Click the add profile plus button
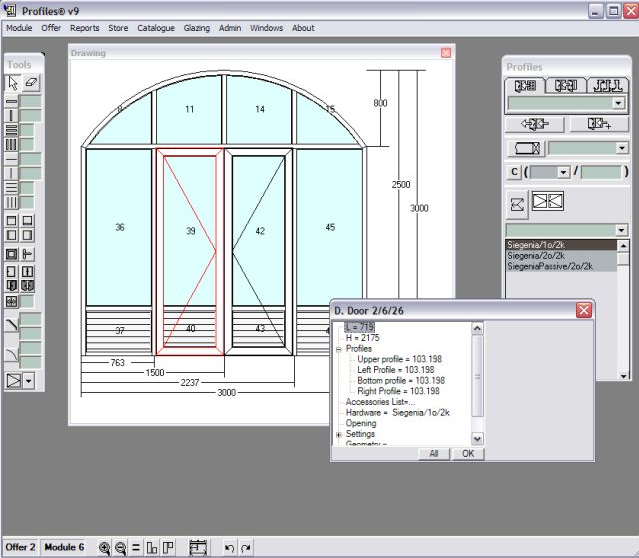Screen dimensions: 639x558 599,124
